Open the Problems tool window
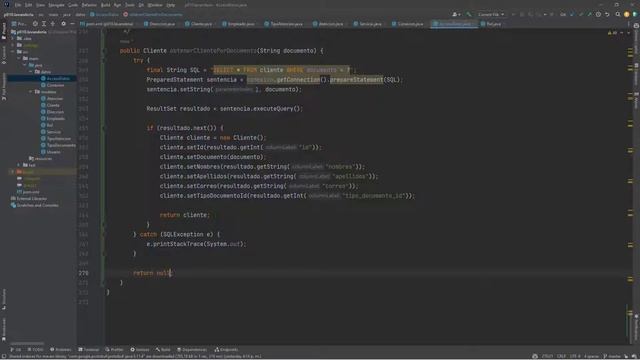The image size is (640, 360). point(60,349)
